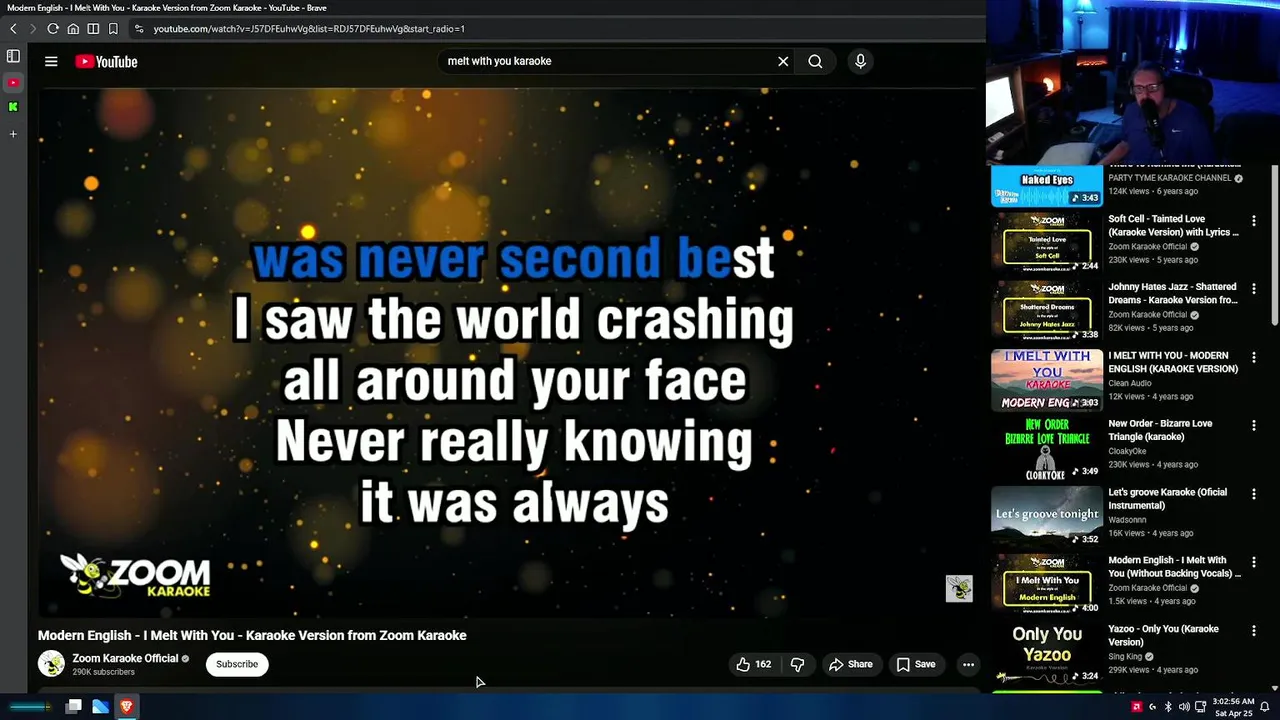Viewport: 1280px width, 720px height.
Task: Open more actions menu under video
Action: (x=968, y=664)
